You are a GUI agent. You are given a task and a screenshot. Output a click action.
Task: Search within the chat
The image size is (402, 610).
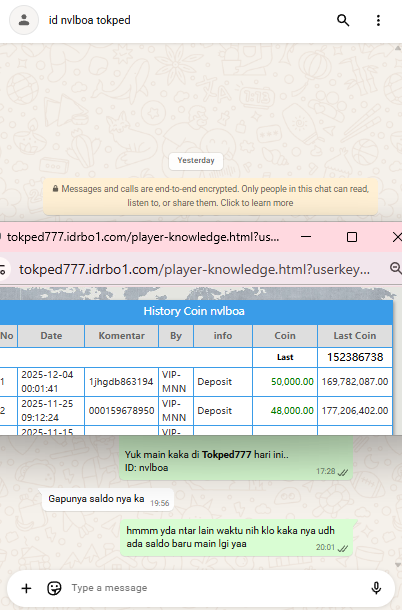pos(343,20)
